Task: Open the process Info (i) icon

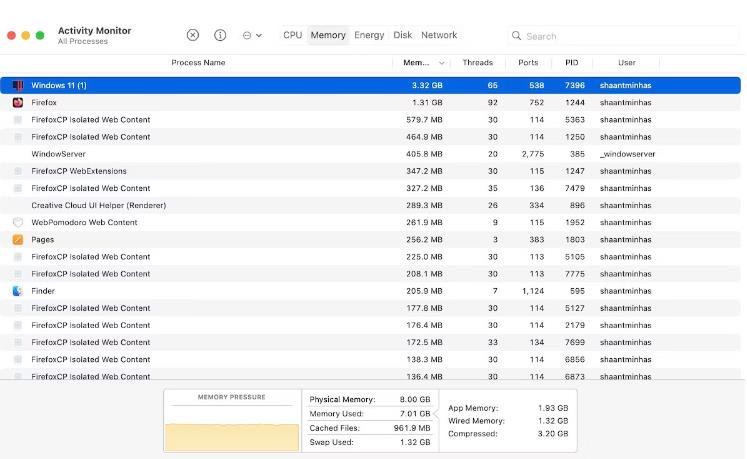Action: 220,35
